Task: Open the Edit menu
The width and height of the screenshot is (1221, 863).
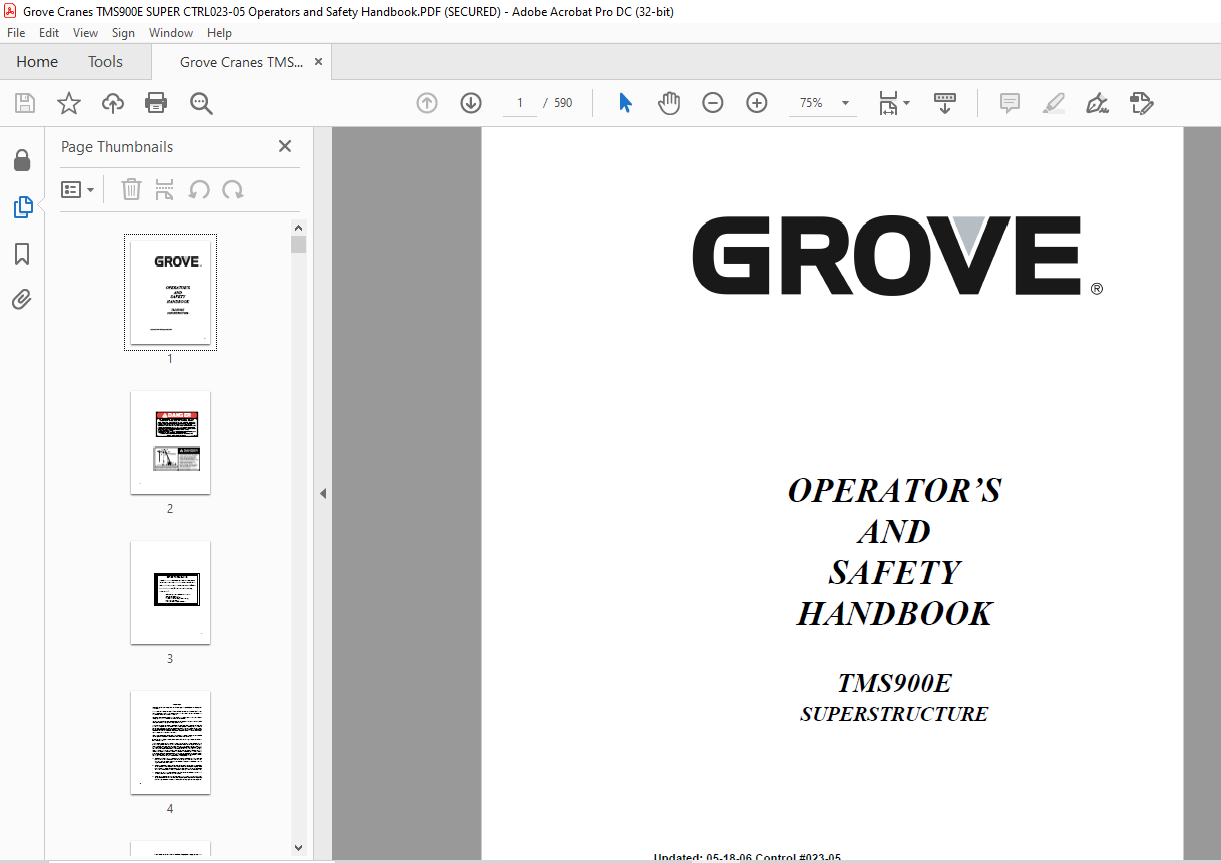Action: pos(49,33)
